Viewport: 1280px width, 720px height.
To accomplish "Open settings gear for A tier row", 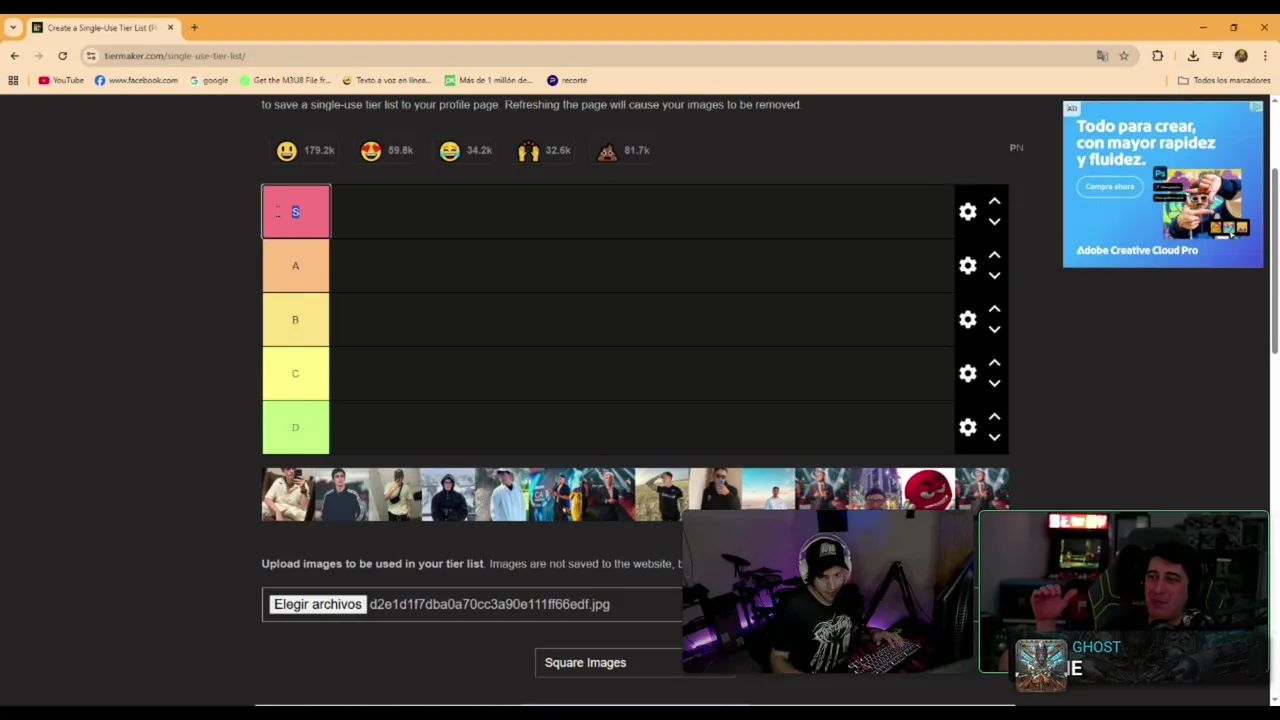I will (x=967, y=266).
